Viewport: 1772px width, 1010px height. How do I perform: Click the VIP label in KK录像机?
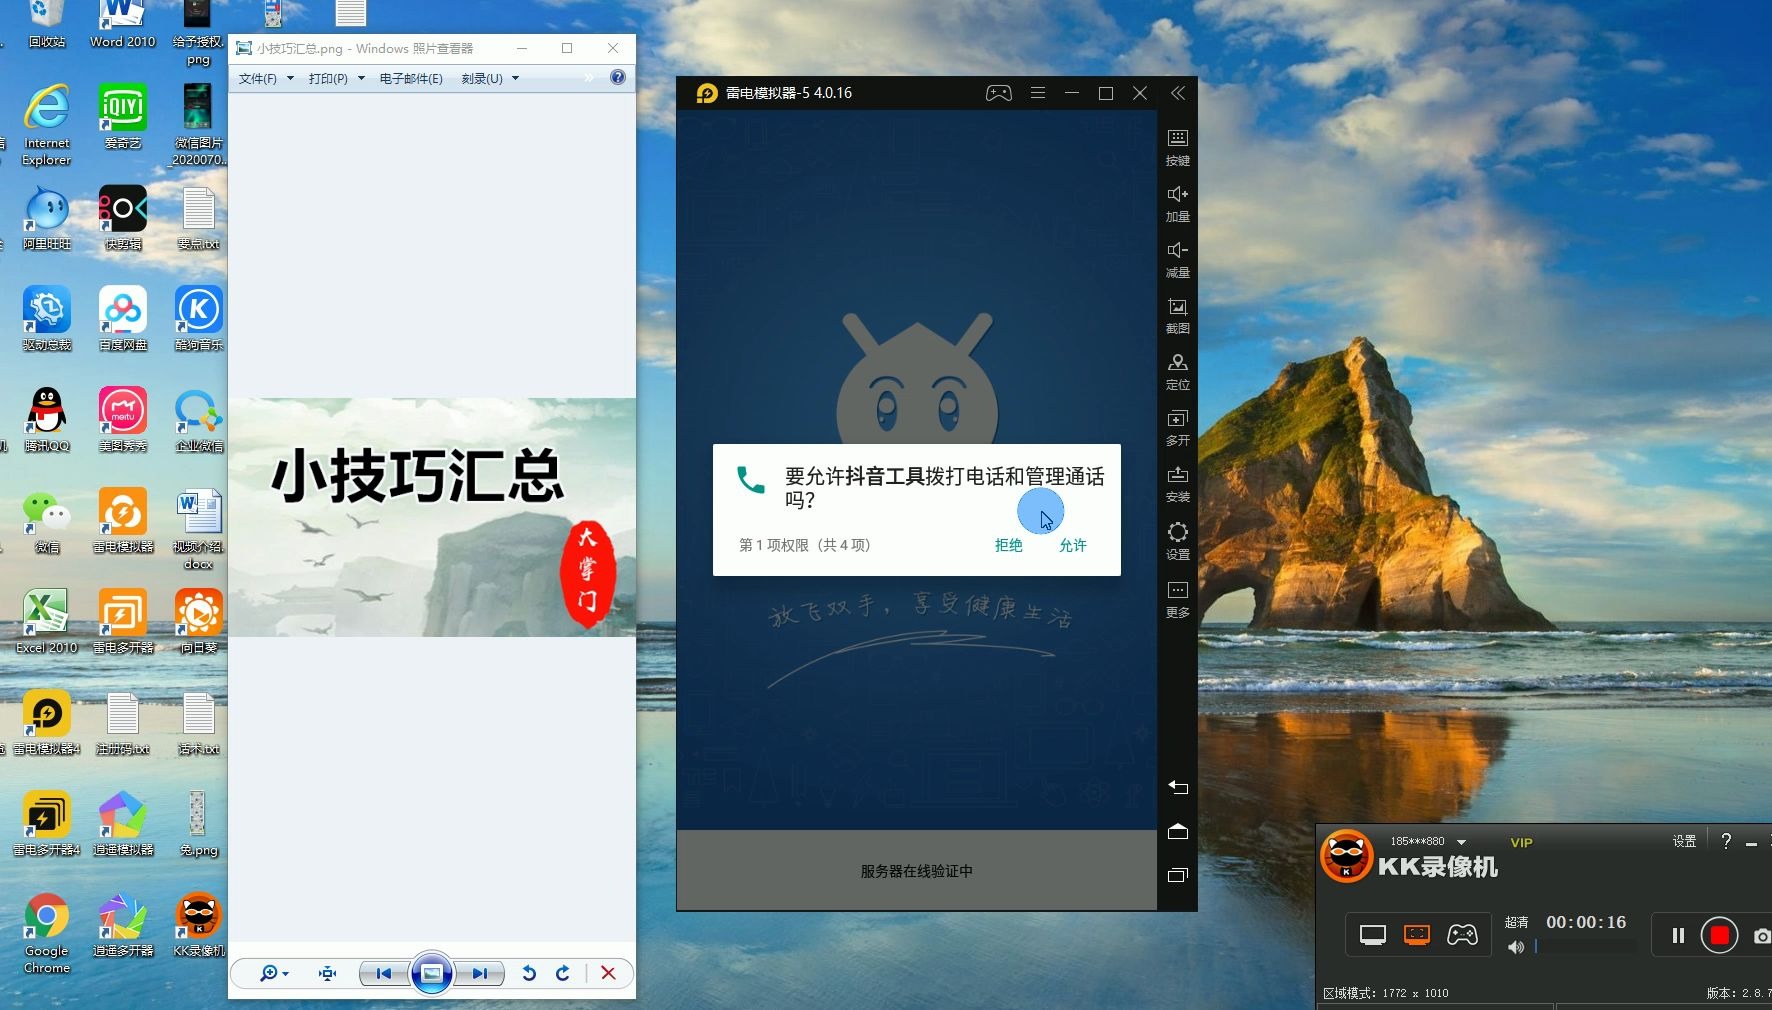[1521, 842]
